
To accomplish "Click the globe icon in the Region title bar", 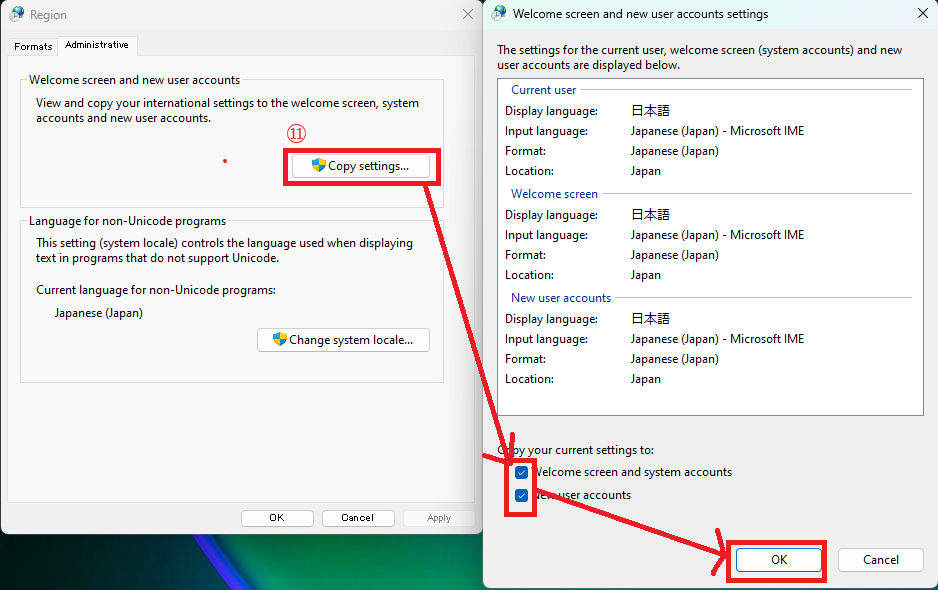I will [x=17, y=13].
